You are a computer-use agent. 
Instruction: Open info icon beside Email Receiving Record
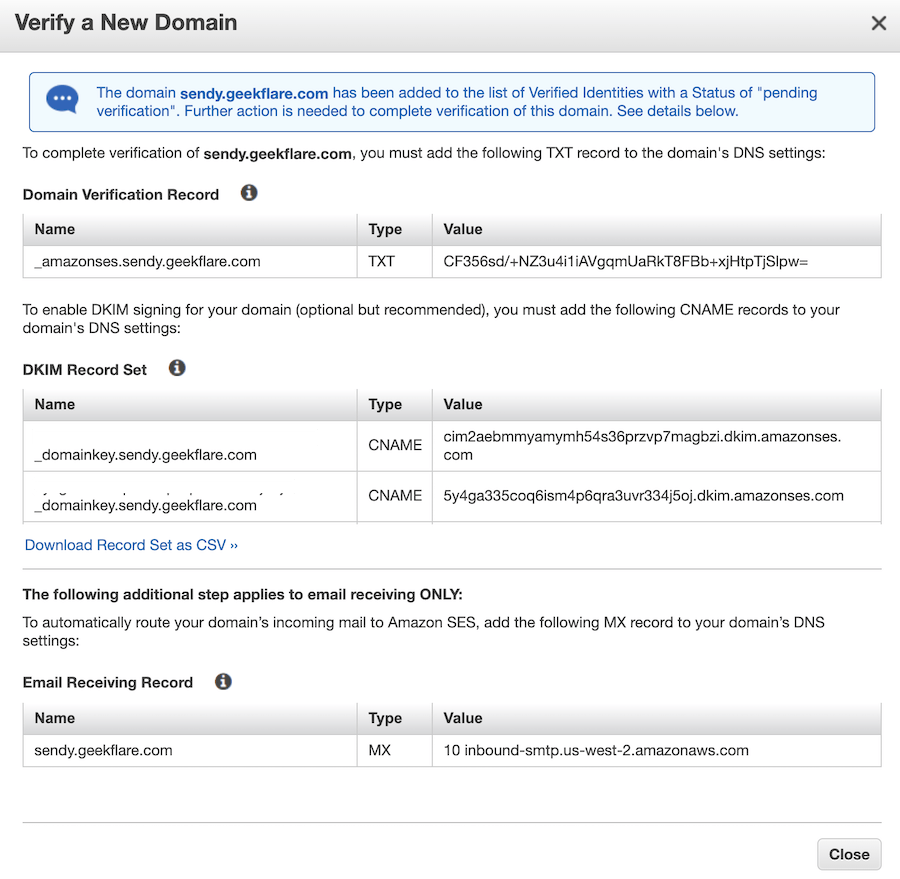(x=223, y=681)
